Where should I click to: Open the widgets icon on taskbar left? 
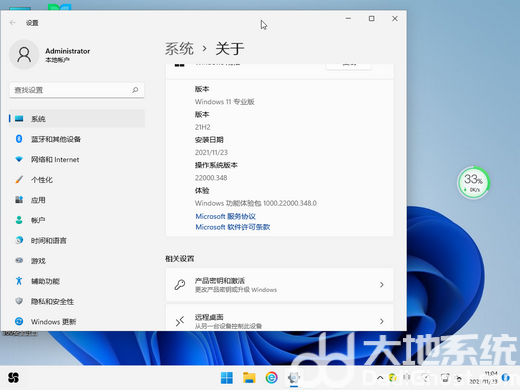[x=13, y=378]
